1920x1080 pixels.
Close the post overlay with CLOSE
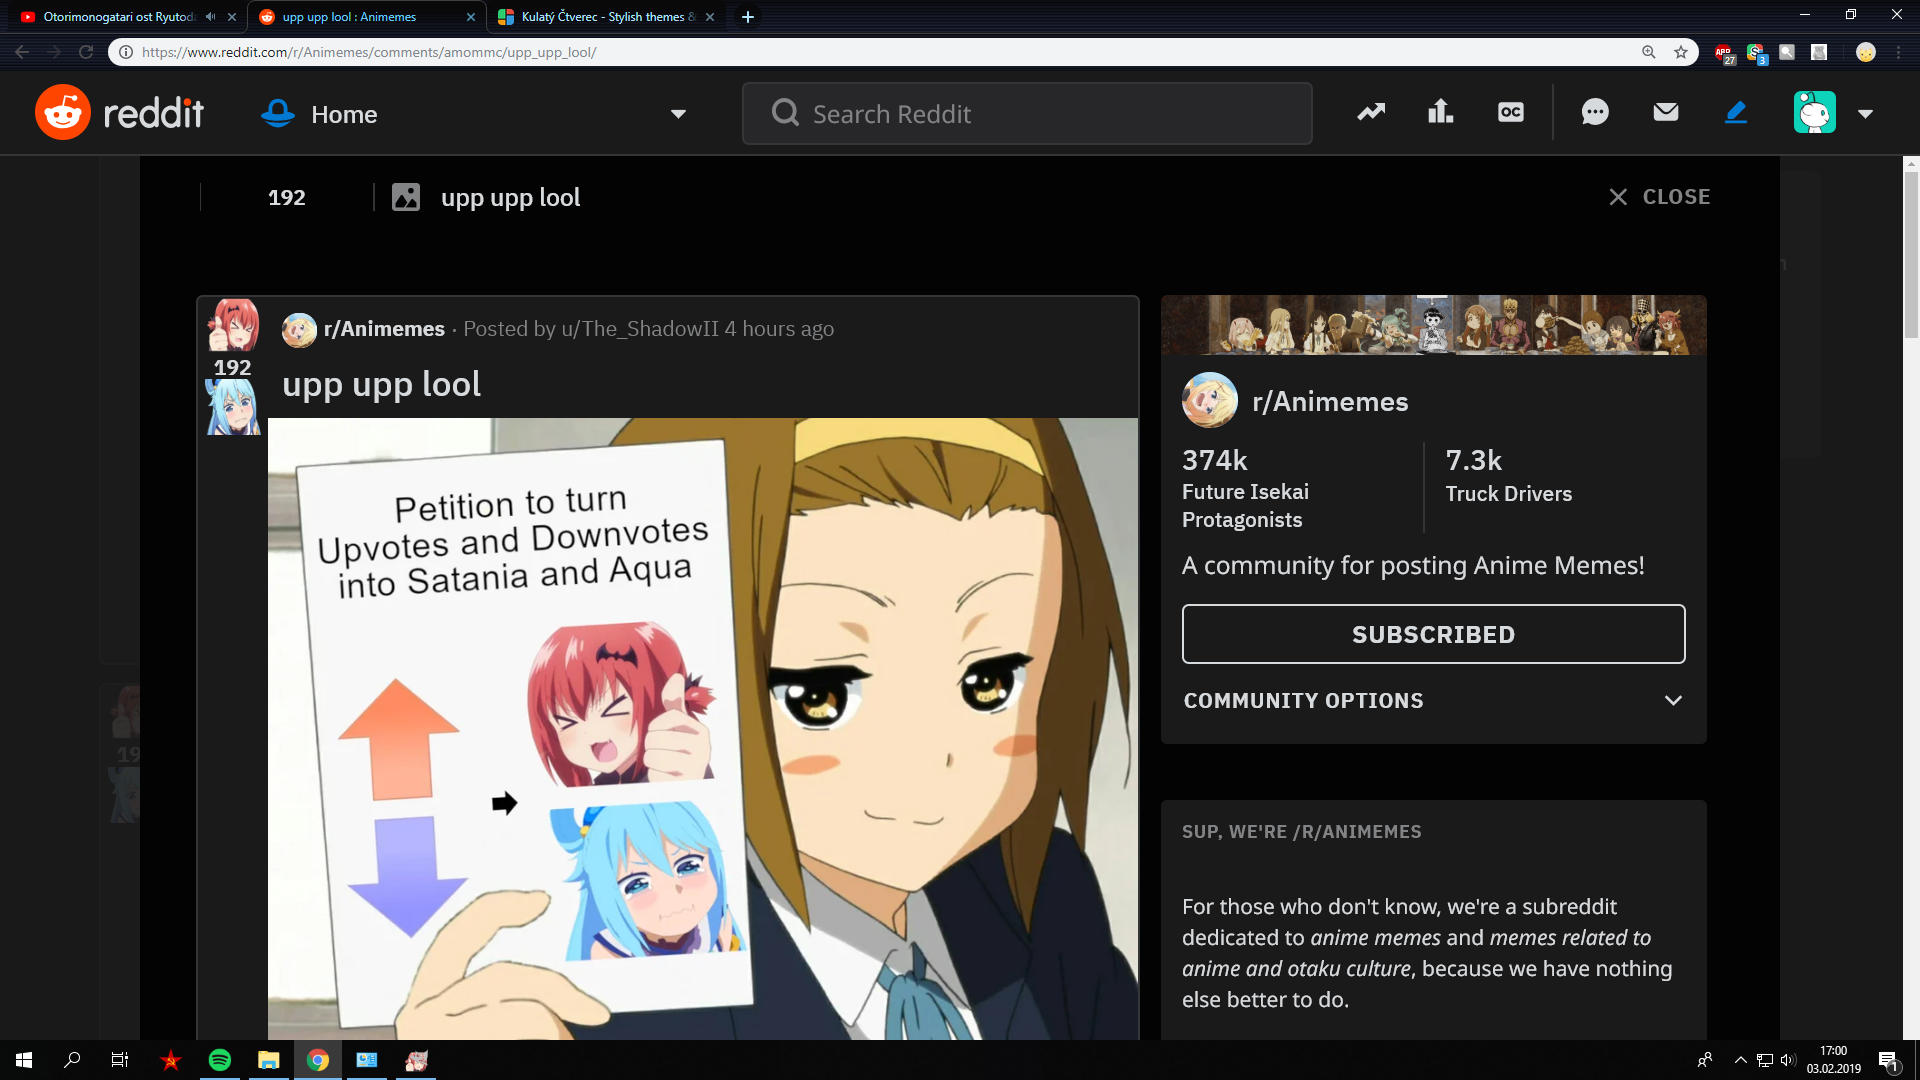(x=1660, y=197)
